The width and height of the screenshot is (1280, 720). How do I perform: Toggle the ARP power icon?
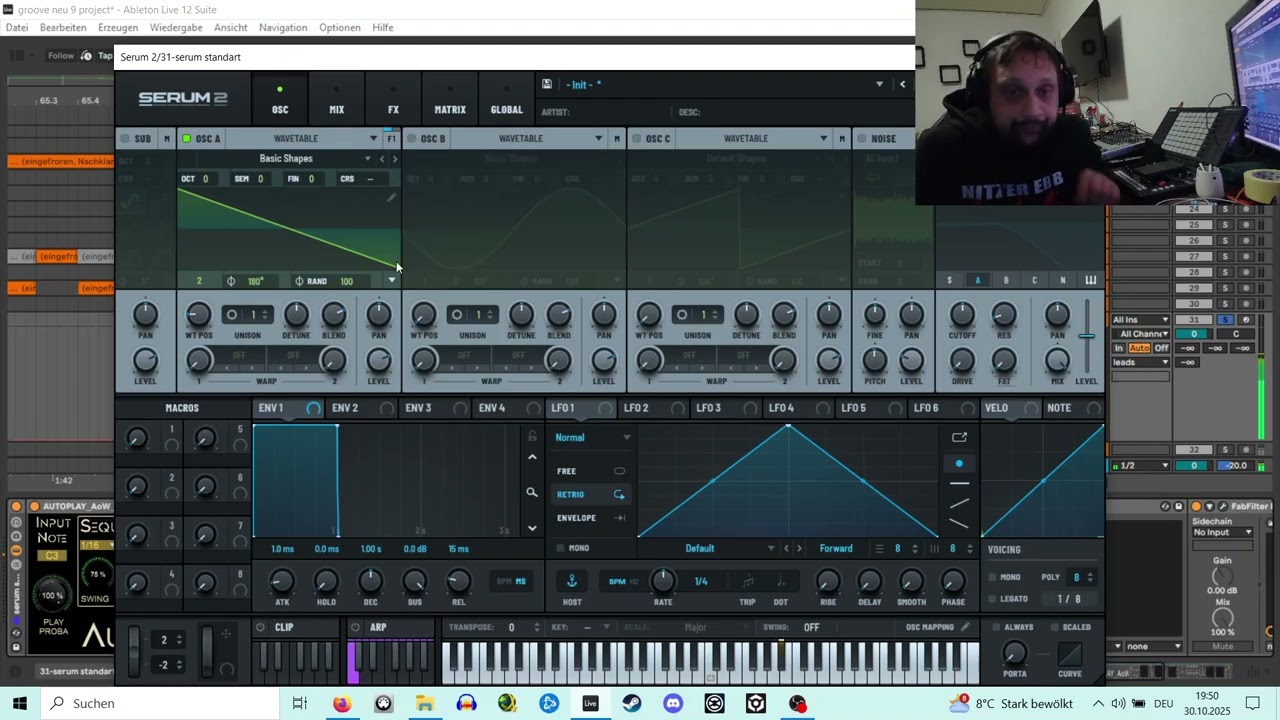pyautogui.click(x=355, y=627)
